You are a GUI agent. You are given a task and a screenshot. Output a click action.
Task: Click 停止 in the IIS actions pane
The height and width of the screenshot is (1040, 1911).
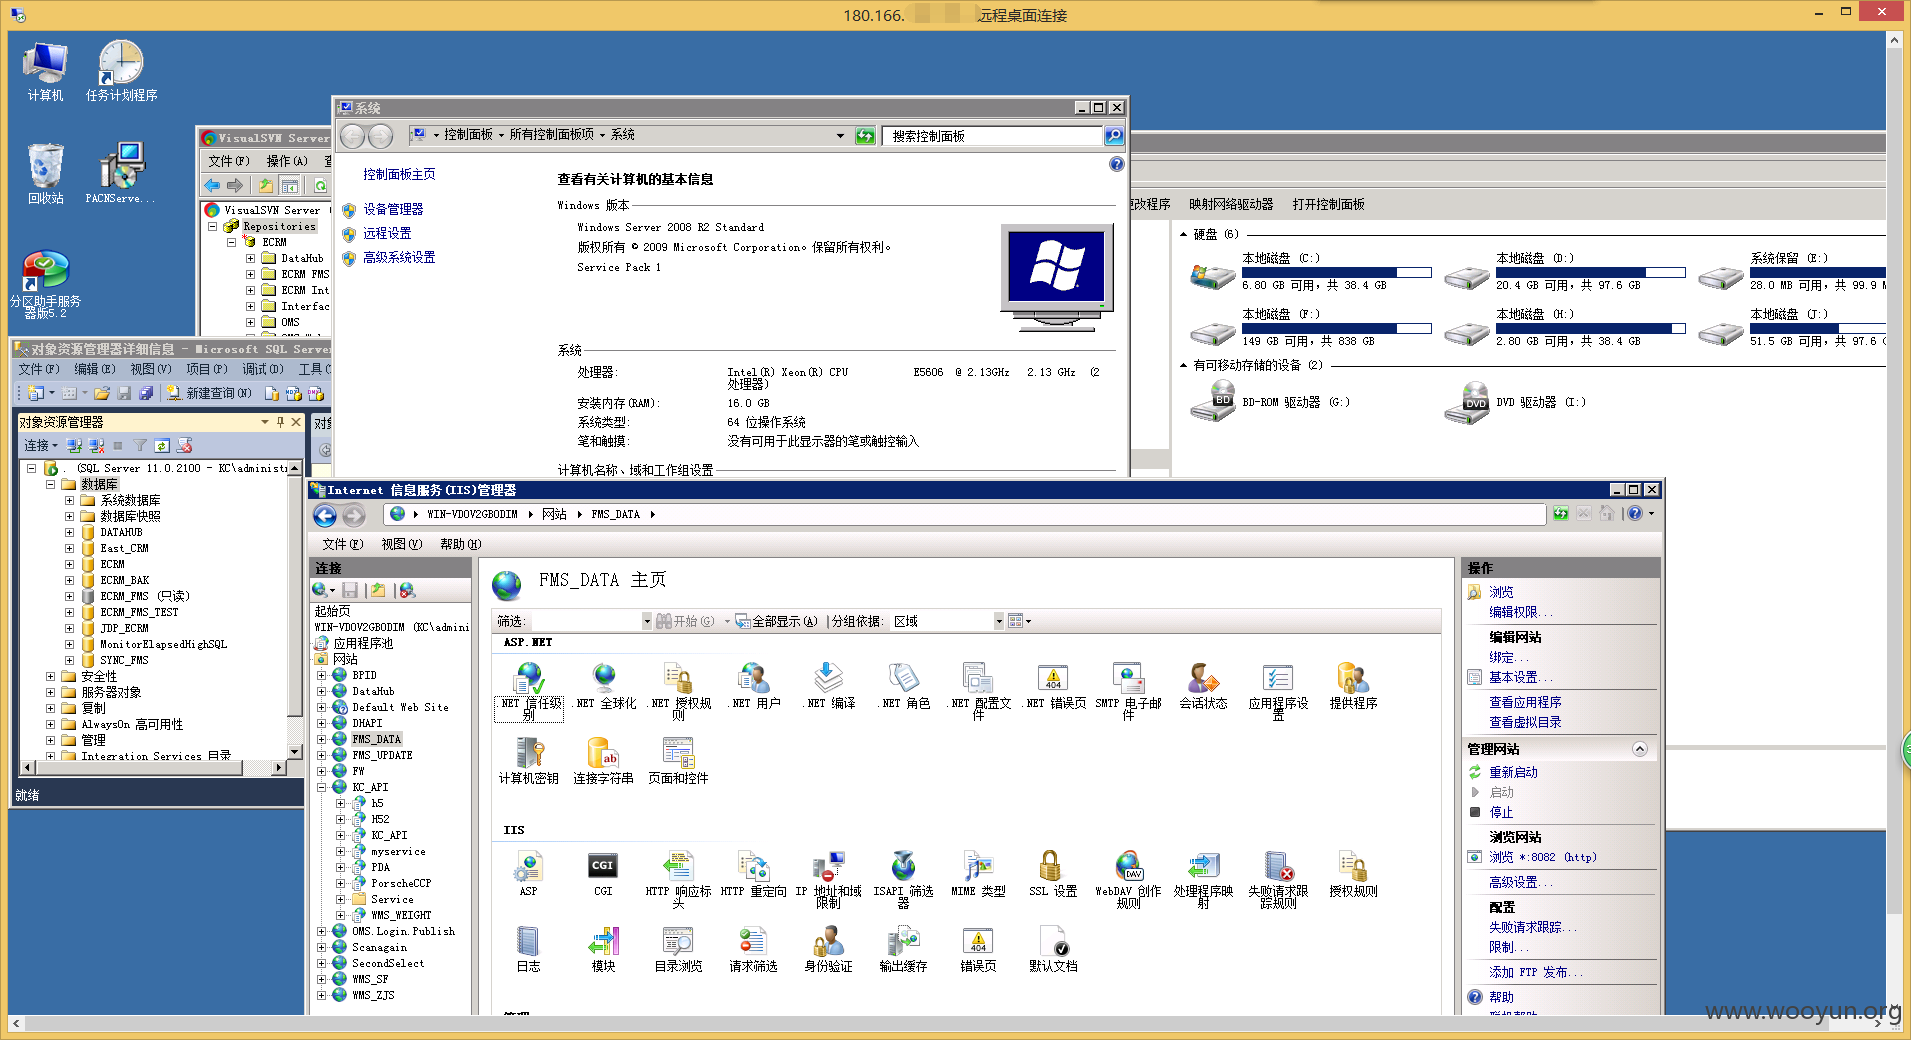tap(1501, 812)
